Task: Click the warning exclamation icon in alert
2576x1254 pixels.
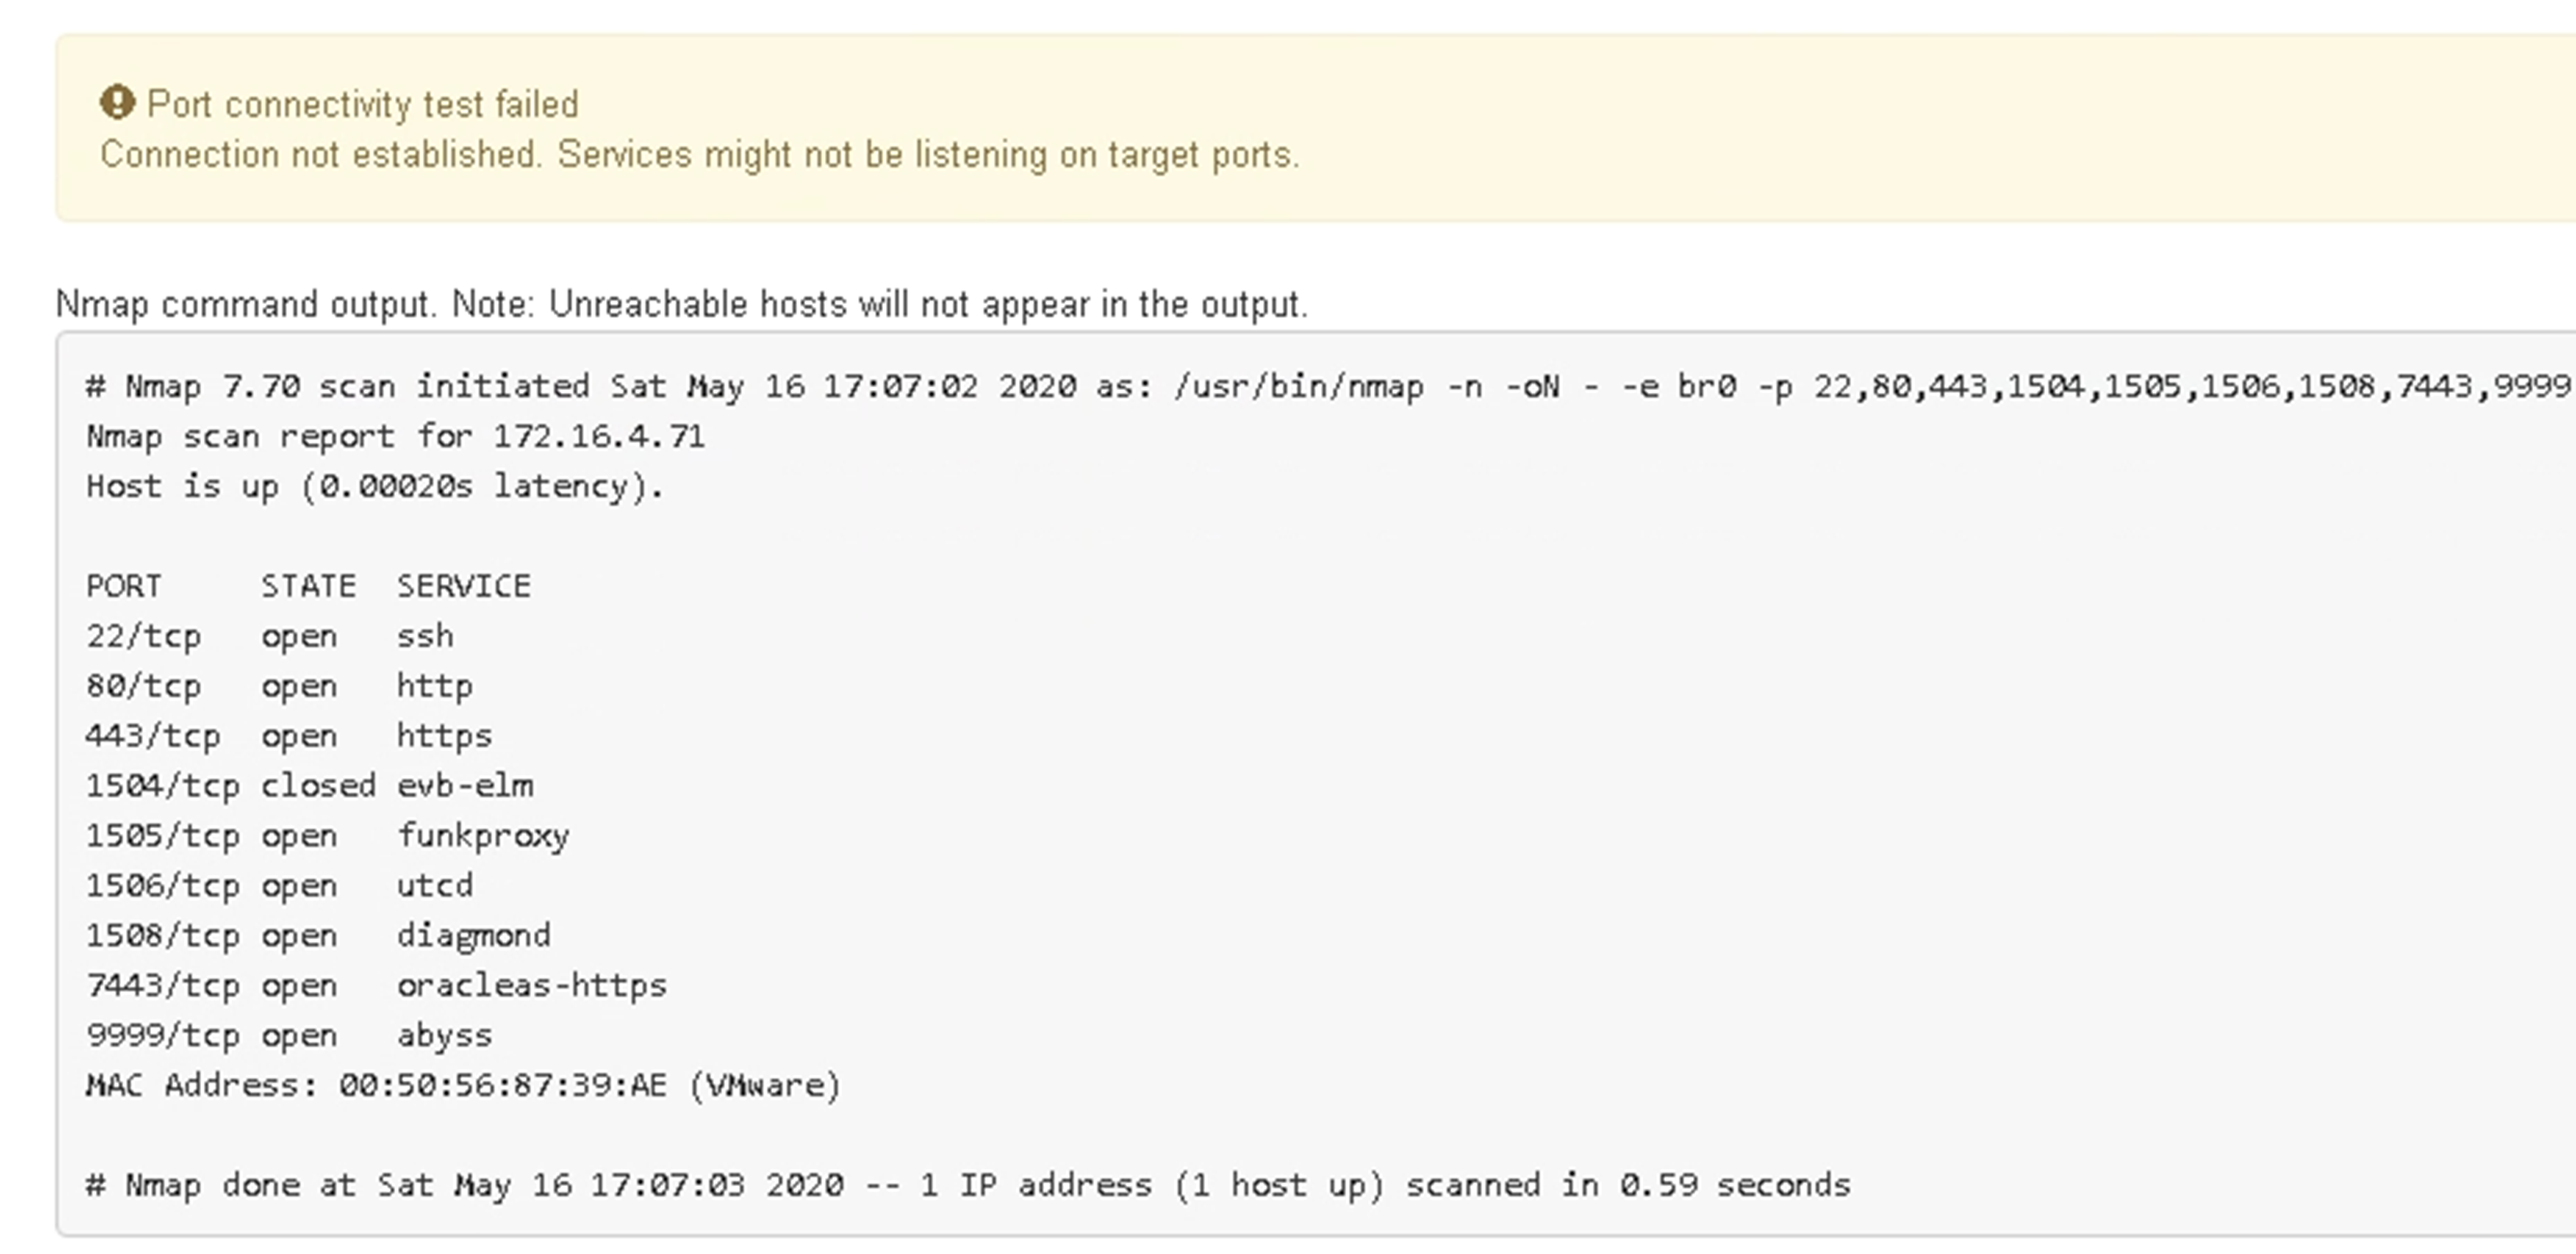Action: point(117,103)
